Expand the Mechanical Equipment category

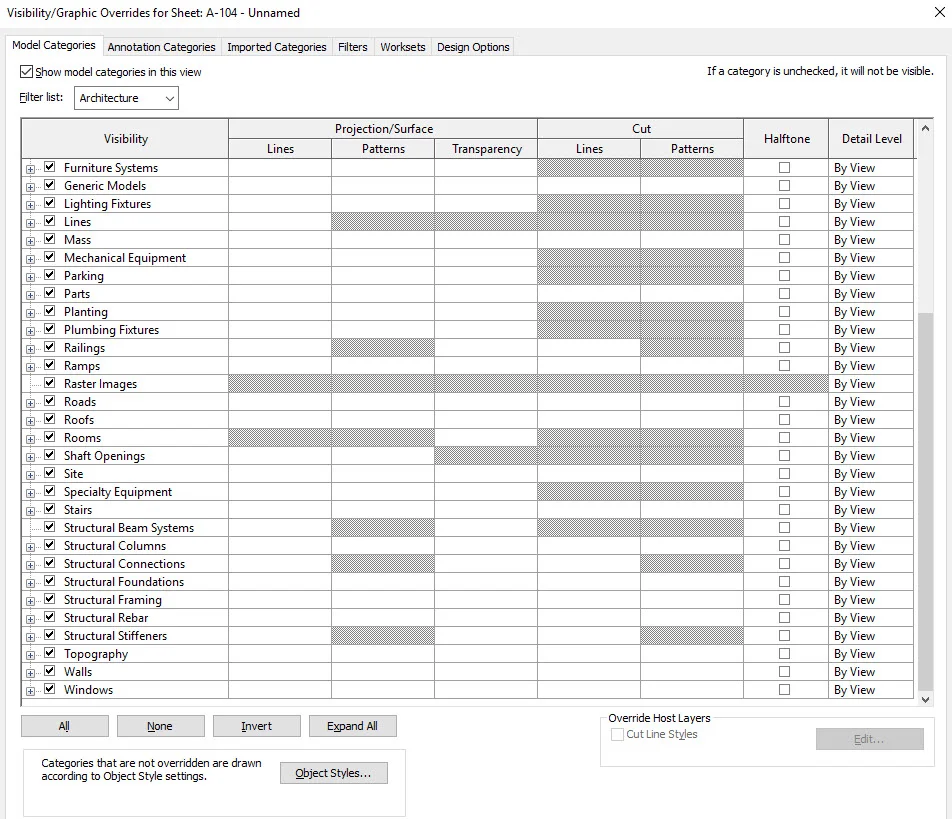pos(30,259)
